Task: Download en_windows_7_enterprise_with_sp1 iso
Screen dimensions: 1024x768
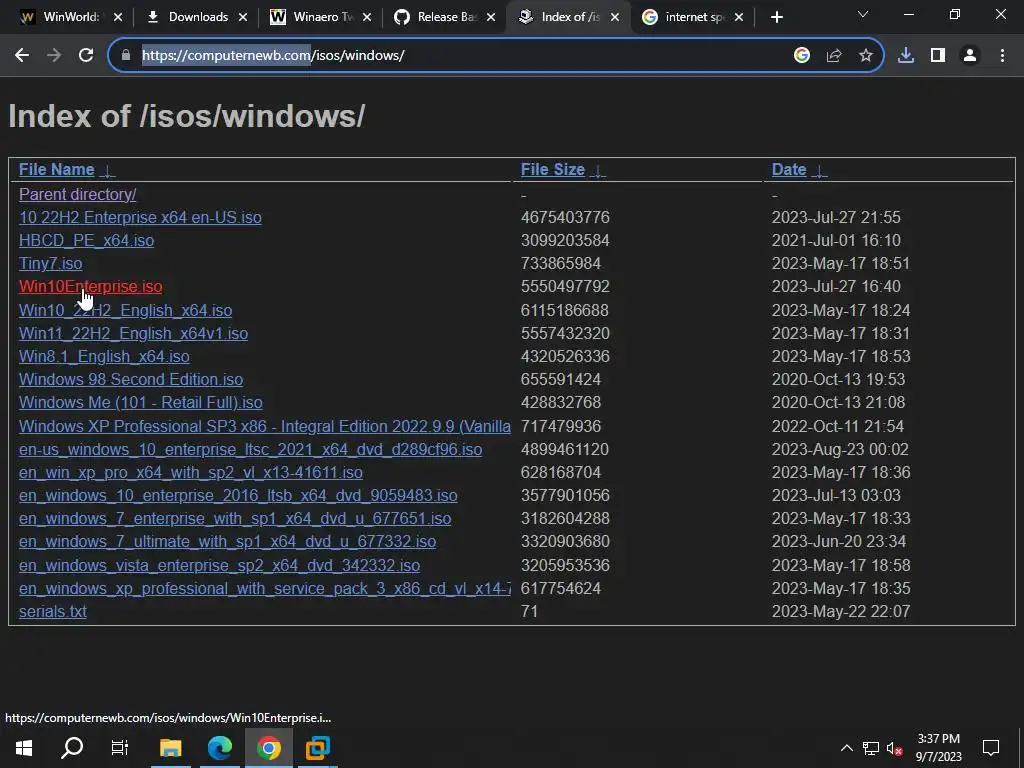Action: coord(235,519)
